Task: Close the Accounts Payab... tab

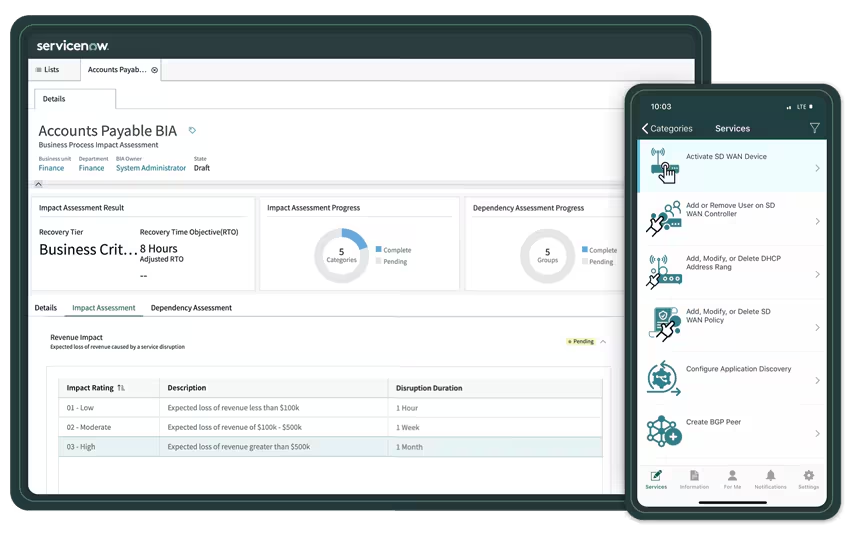Action: pyautogui.click(x=155, y=70)
